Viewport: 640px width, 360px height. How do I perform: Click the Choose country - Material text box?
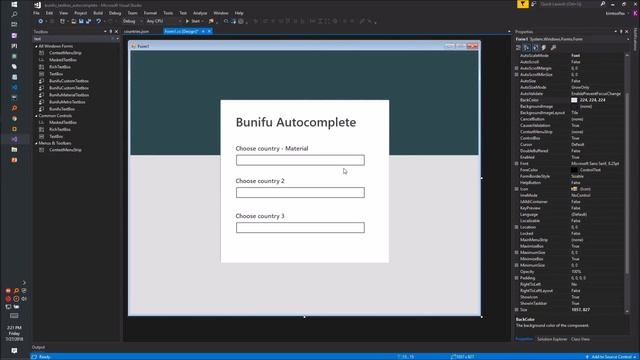coord(300,160)
